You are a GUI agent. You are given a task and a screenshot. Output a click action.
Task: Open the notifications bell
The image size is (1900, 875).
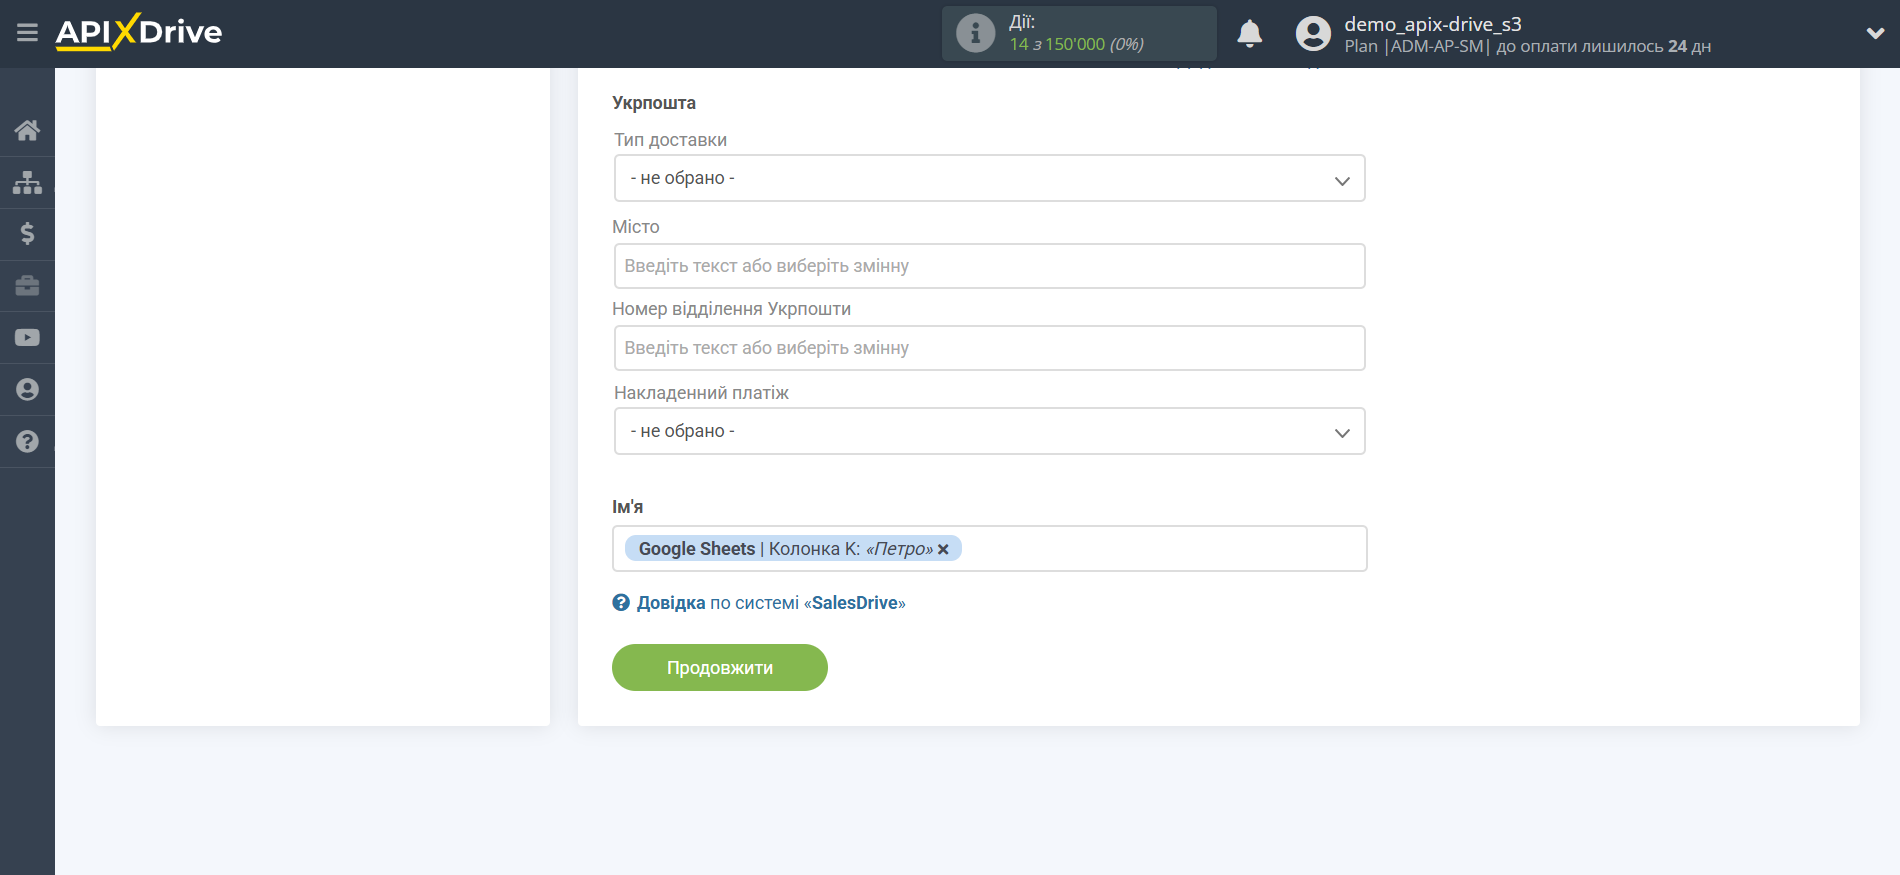pos(1249,34)
